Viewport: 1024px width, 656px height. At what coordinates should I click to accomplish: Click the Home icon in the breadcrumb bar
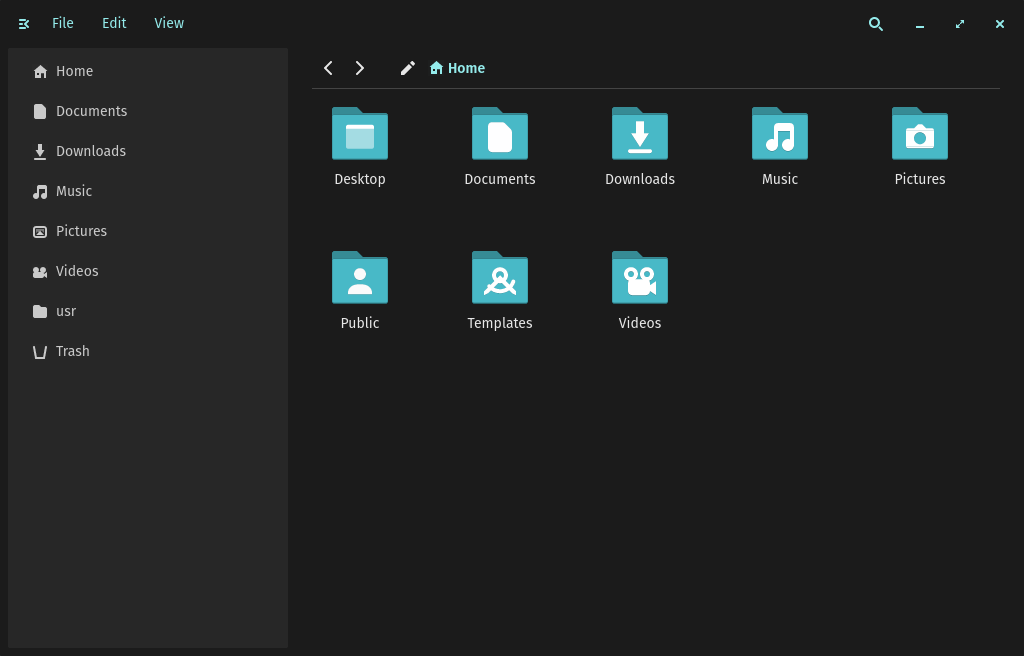pos(457,68)
